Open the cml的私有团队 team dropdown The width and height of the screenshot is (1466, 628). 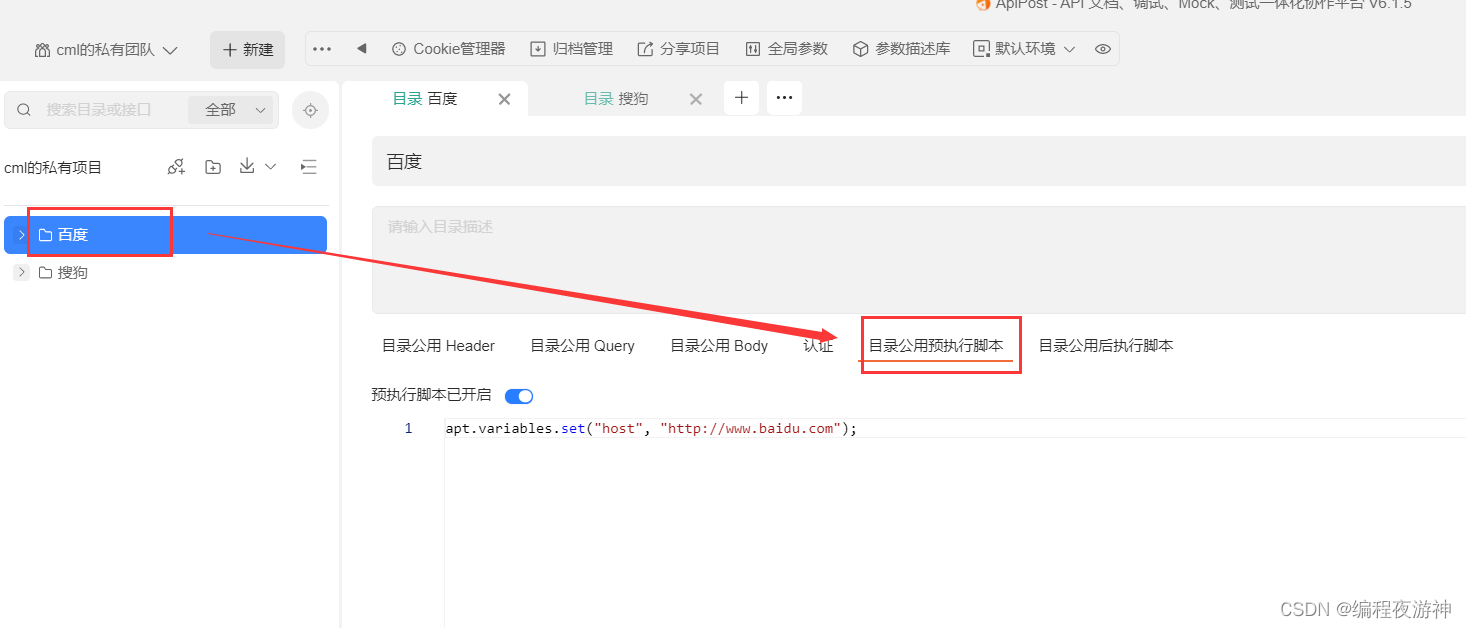point(106,50)
